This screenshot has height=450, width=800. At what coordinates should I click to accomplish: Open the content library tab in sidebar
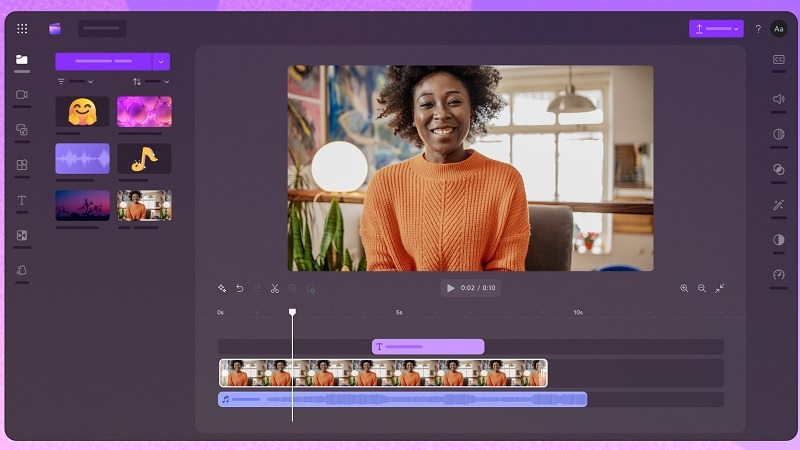coord(21,130)
